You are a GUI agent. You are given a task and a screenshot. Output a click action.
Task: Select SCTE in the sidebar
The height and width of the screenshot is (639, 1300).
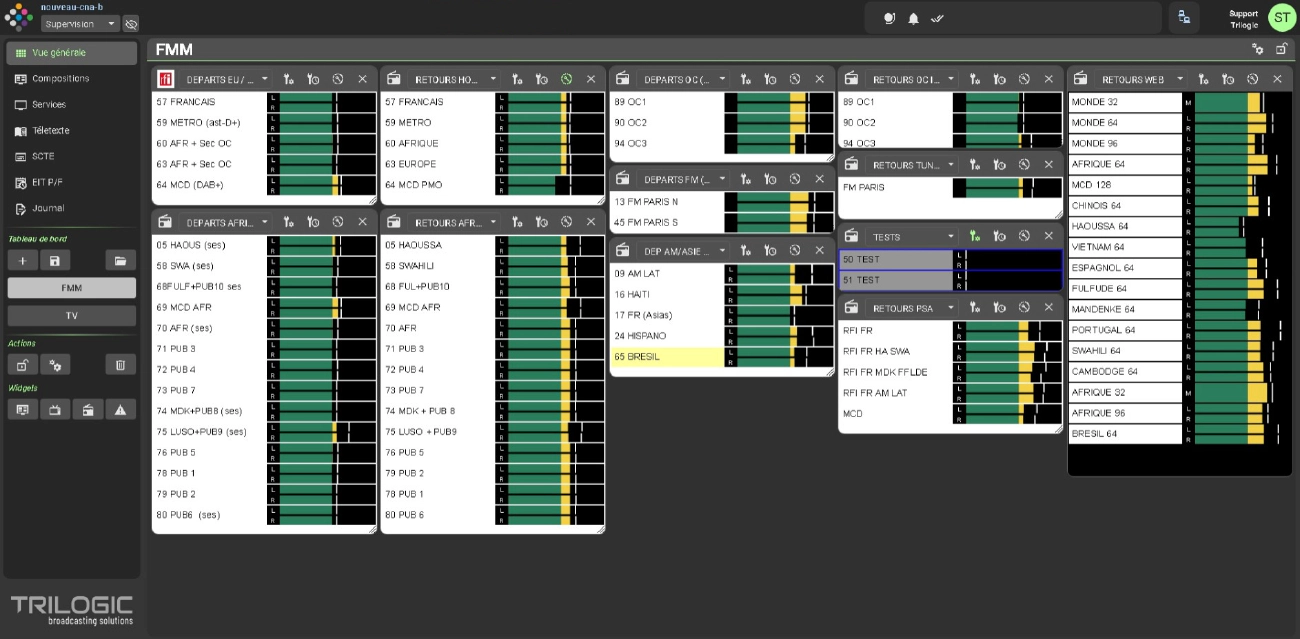[72, 157]
